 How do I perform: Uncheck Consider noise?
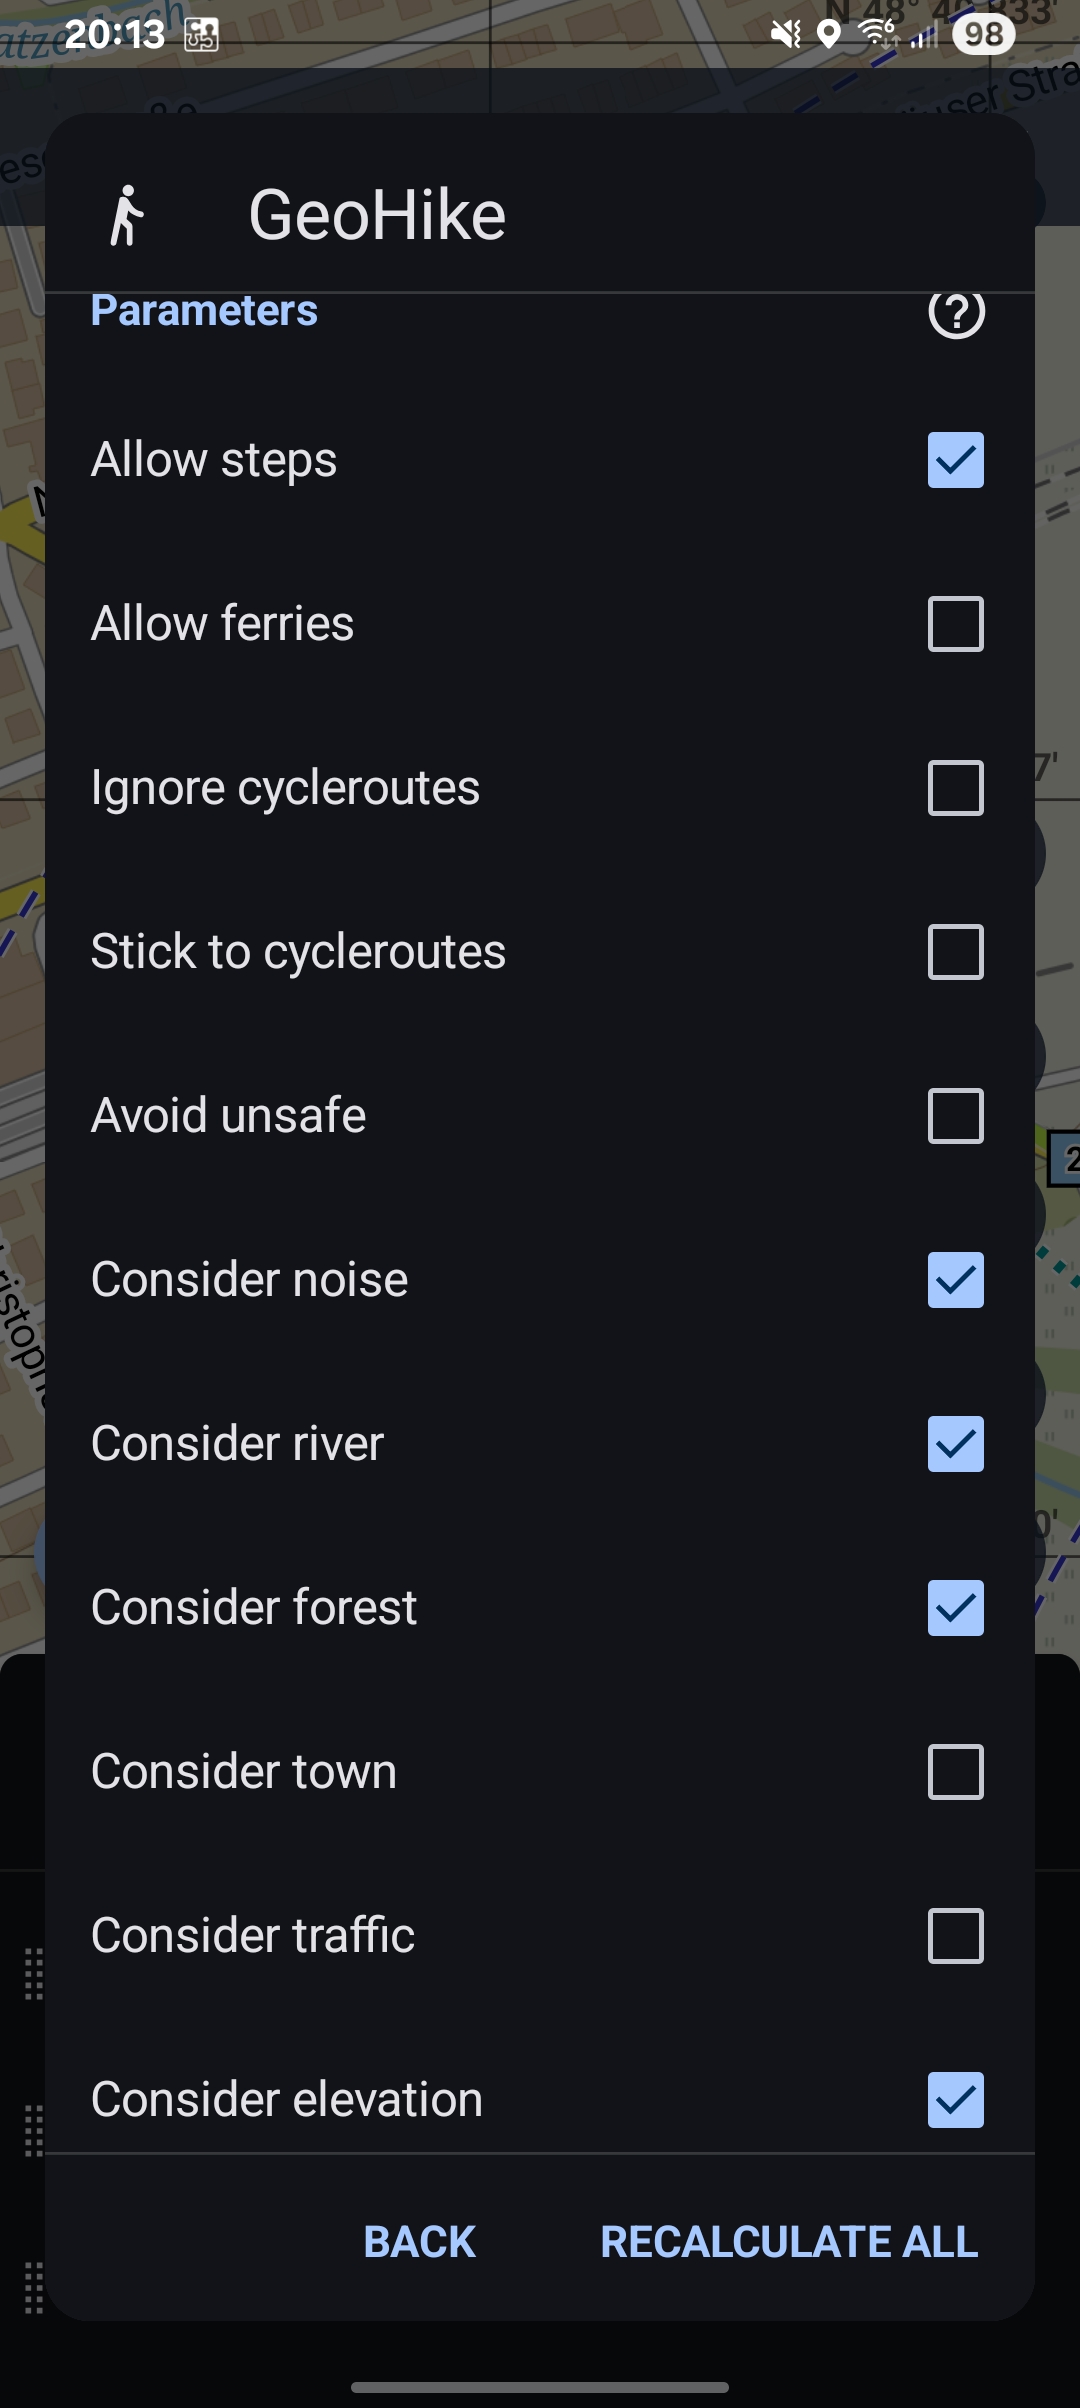[955, 1280]
